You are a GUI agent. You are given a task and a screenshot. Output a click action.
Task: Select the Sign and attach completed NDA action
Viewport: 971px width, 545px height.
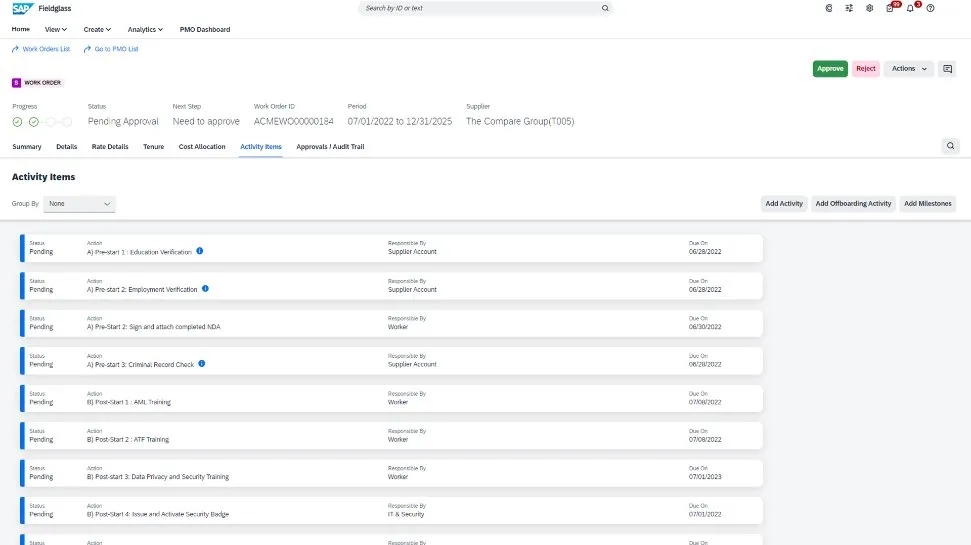click(154, 327)
